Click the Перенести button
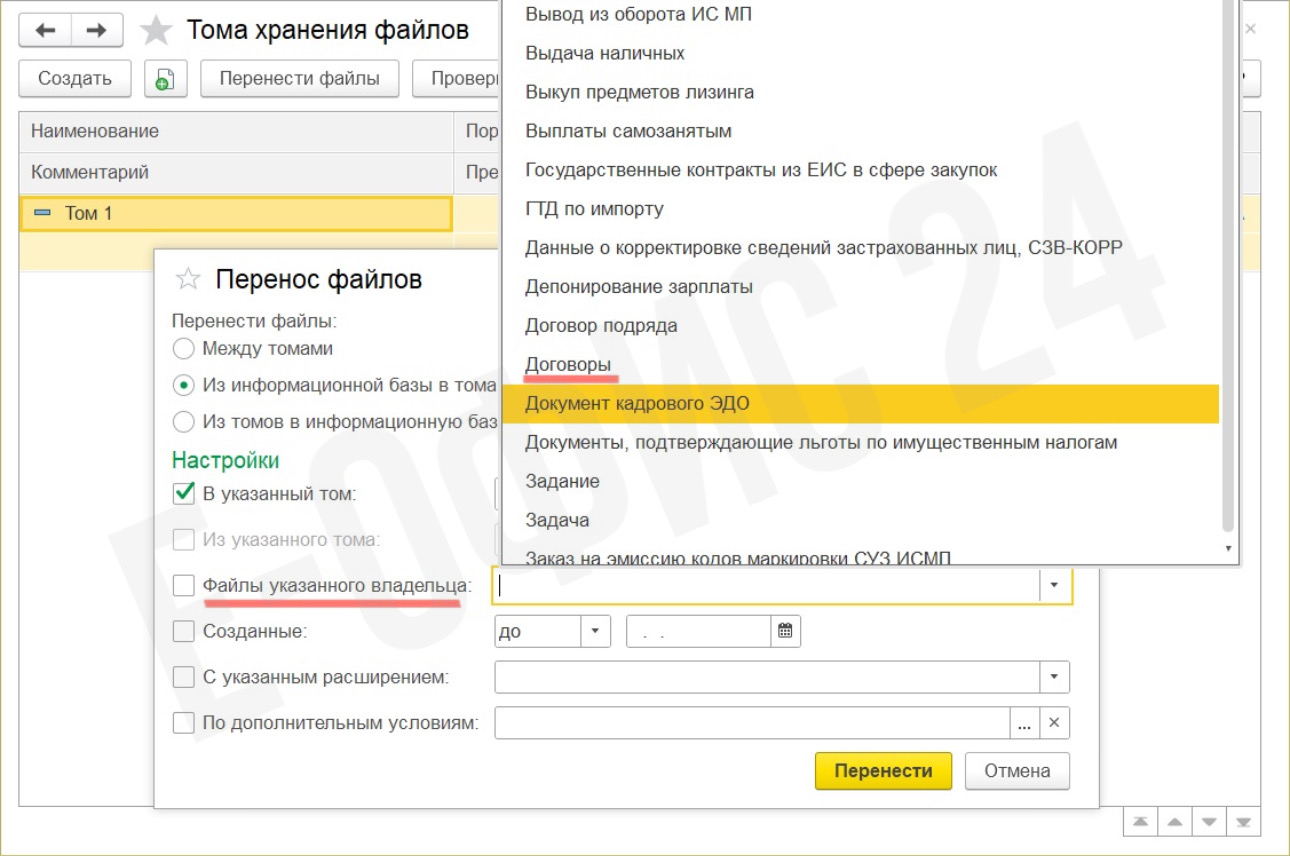This screenshot has height=856, width=1290. click(883, 770)
